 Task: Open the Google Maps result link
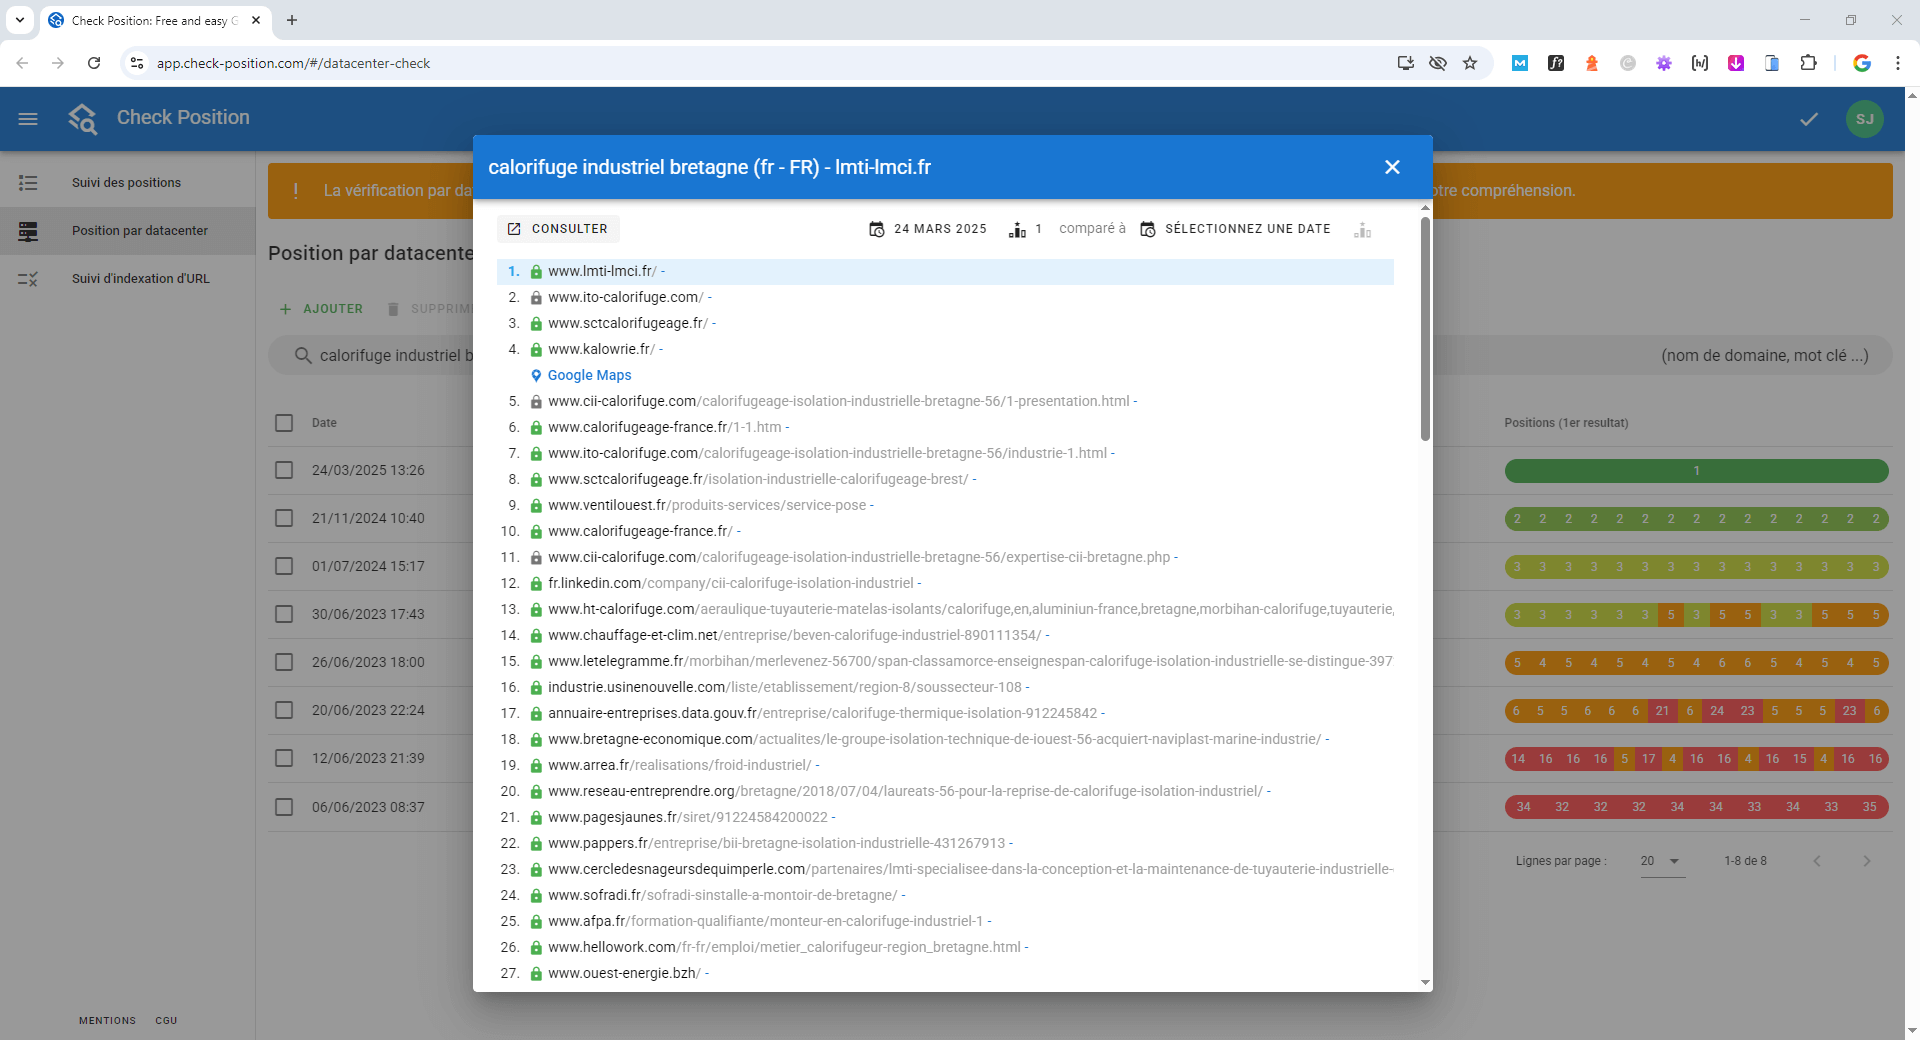tap(589, 375)
